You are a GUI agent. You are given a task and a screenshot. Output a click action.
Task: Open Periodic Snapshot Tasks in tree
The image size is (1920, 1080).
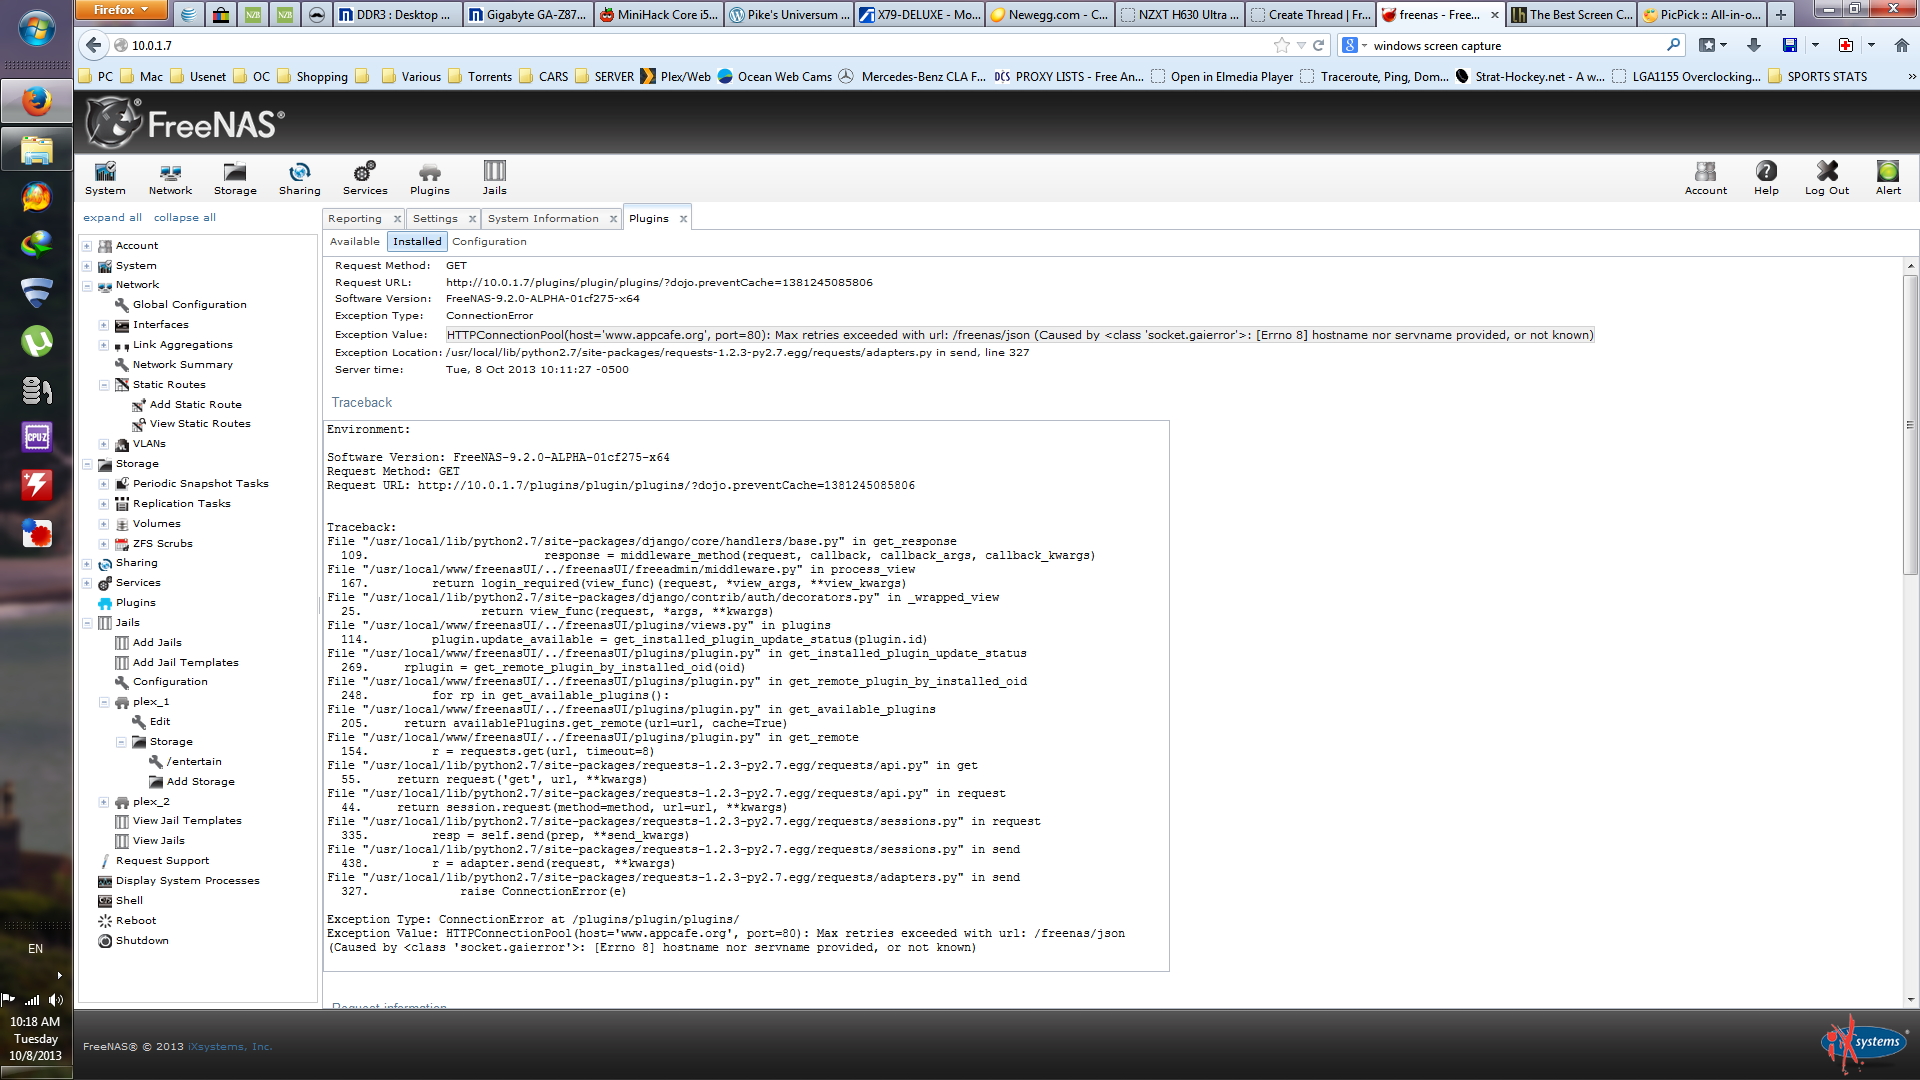[x=200, y=484]
